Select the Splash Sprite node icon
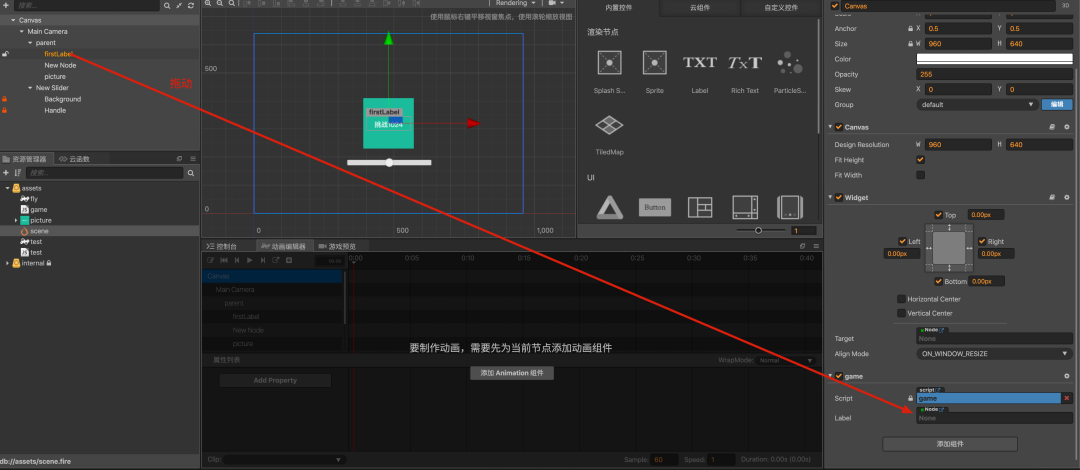1080x470 pixels. coord(610,63)
